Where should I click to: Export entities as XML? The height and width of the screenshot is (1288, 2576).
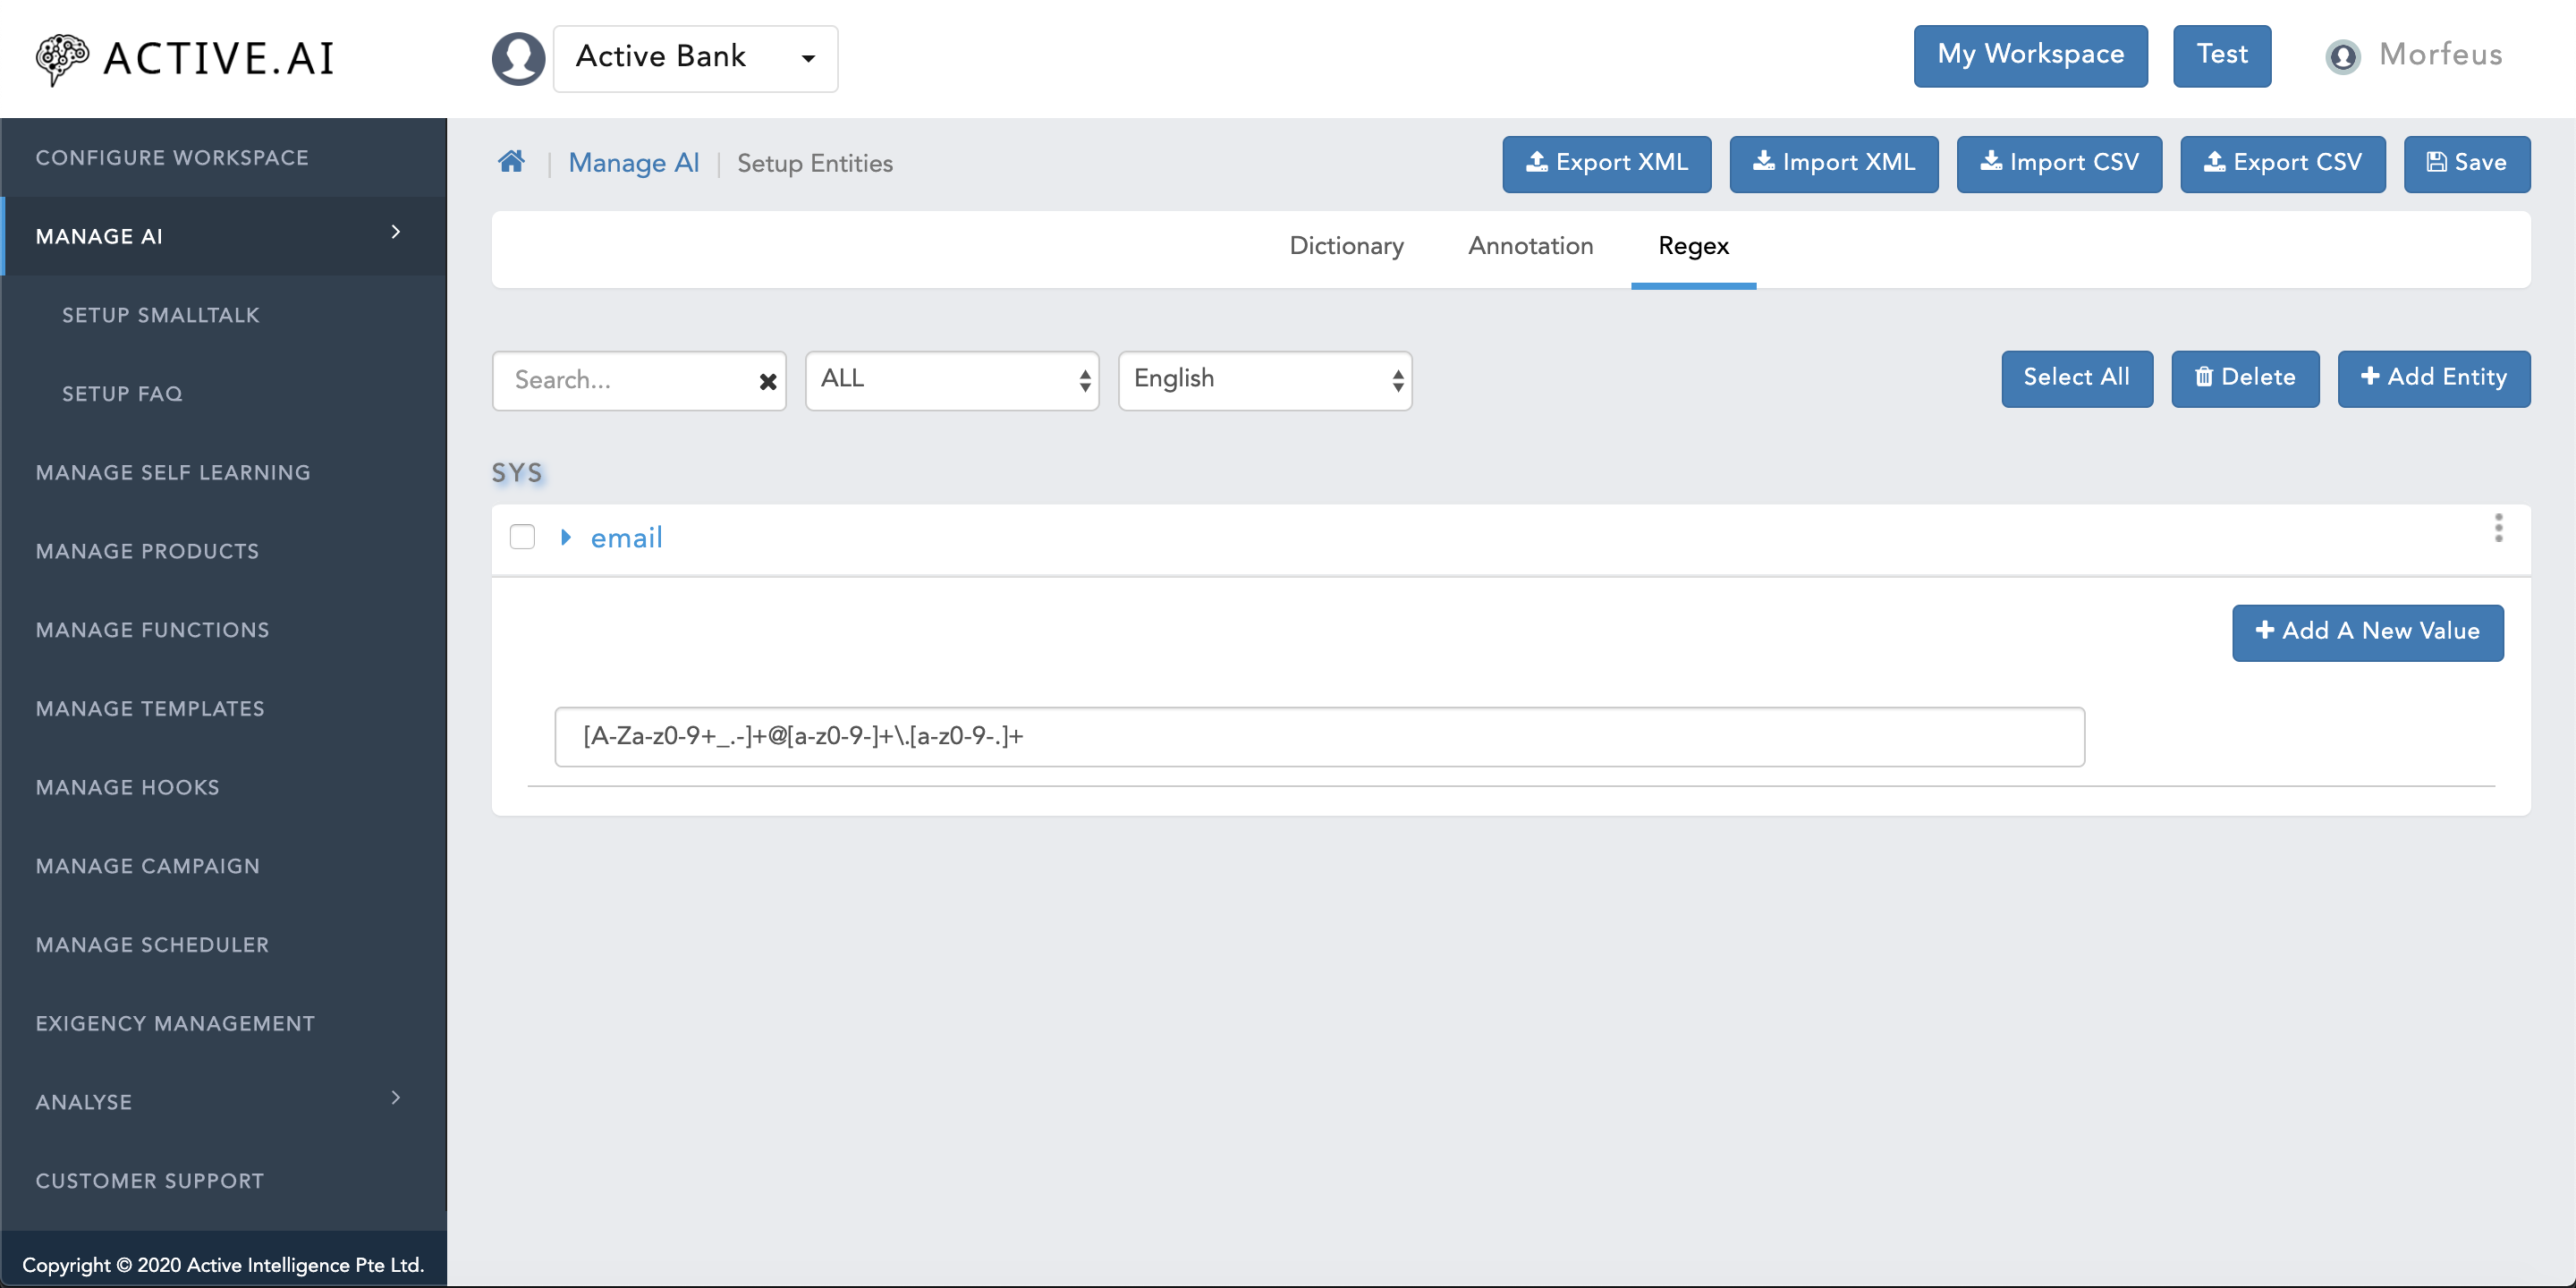click(1606, 163)
